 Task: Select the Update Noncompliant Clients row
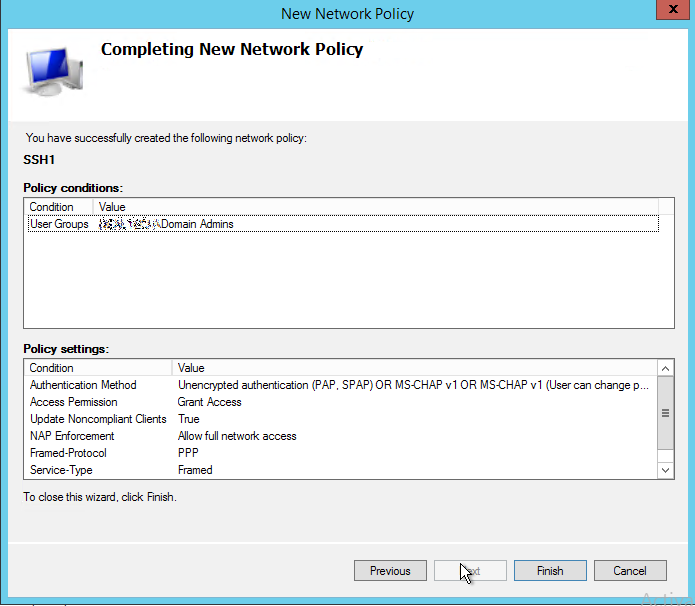(x=98, y=419)
